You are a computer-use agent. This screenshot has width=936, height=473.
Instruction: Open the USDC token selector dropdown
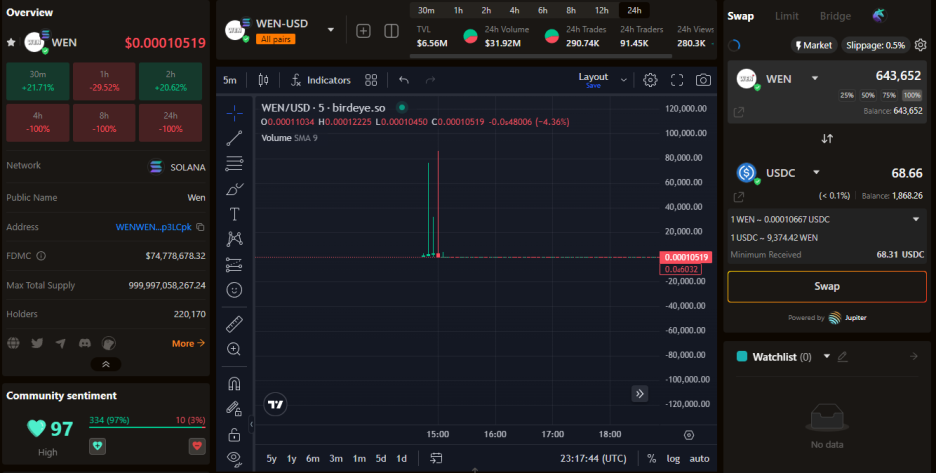[816, 173]
